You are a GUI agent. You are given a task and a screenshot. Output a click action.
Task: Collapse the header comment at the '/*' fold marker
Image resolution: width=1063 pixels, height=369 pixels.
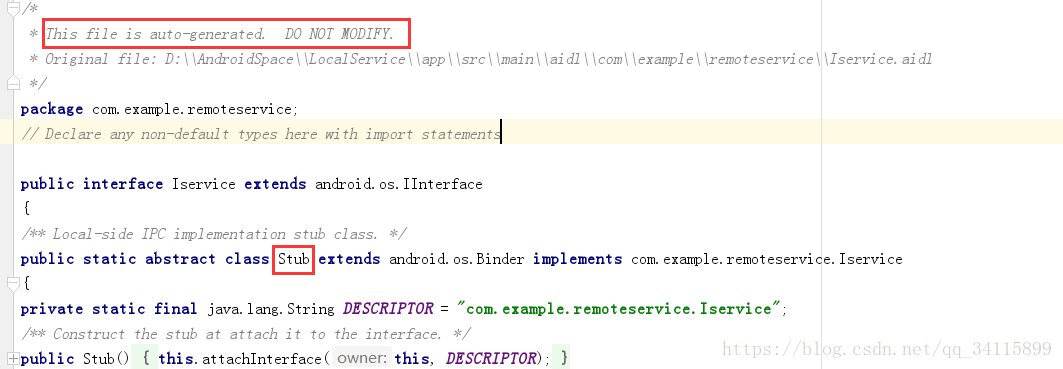(13, 9)
